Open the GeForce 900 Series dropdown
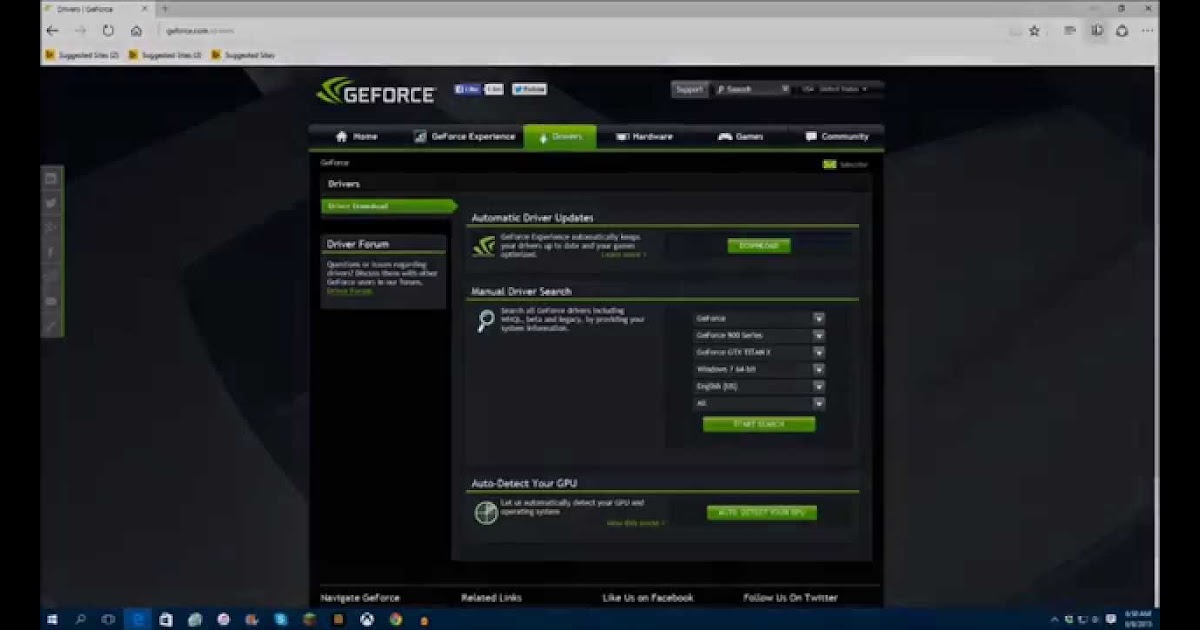 click(760, 336)
